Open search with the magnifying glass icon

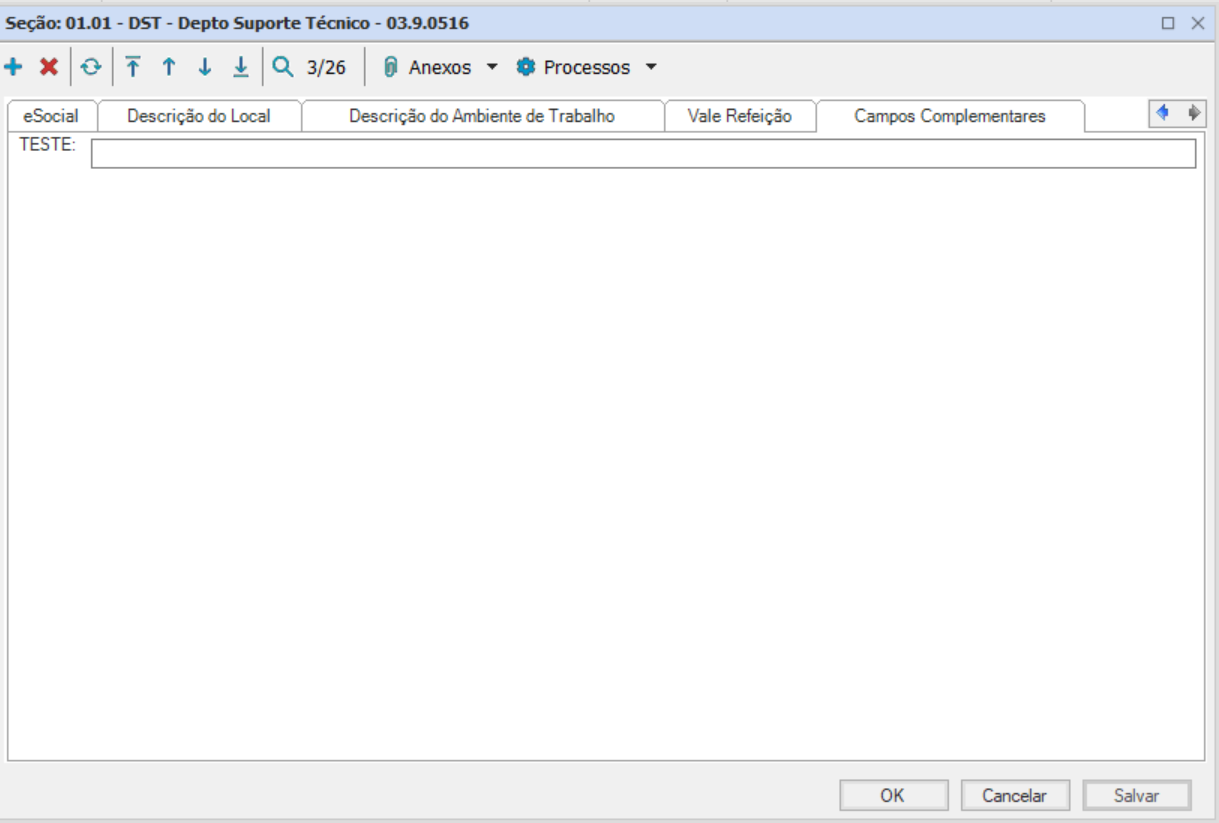click(283, 67)
